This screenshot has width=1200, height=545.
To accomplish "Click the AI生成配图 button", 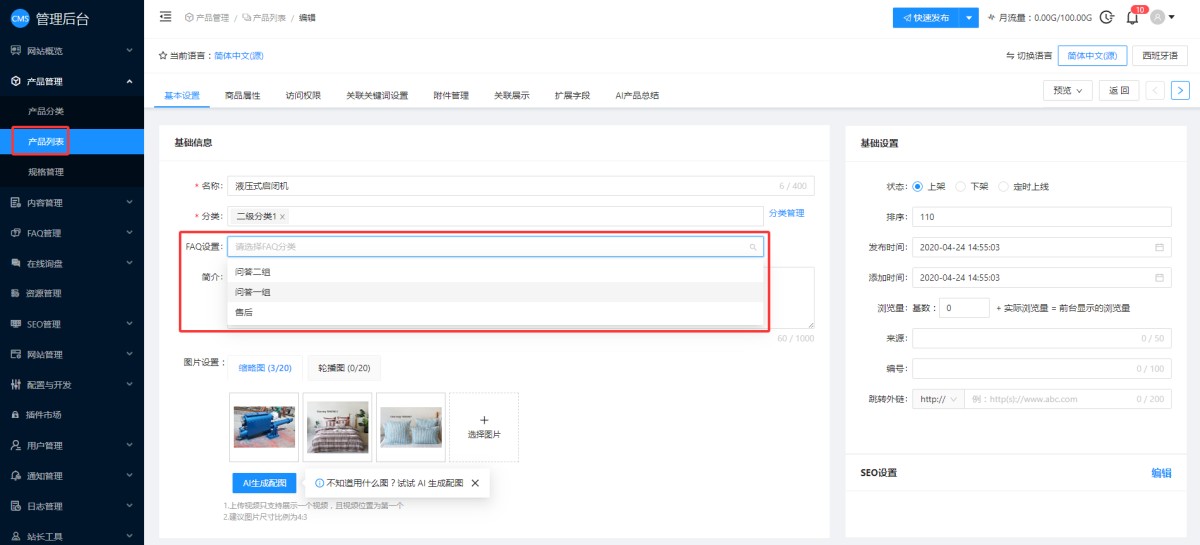I will (x=265, y=483).
